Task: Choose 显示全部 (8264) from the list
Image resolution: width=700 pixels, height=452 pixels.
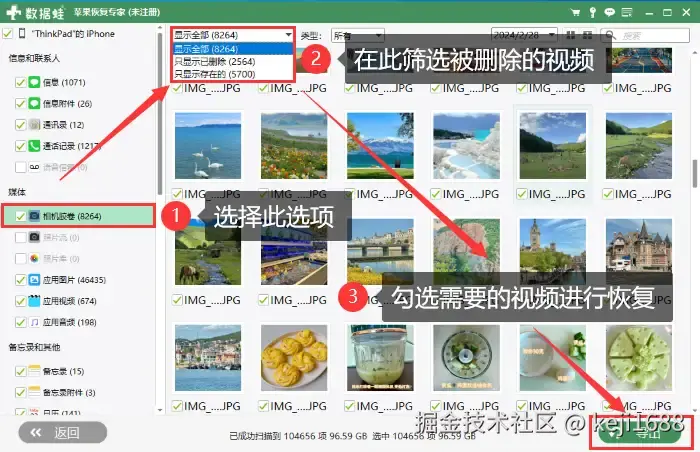Action: 232,49
